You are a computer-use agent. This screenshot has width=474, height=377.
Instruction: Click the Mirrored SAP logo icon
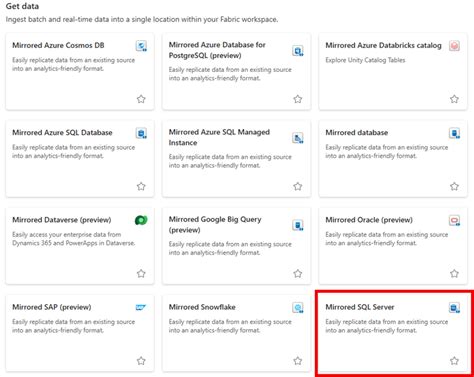141,307
